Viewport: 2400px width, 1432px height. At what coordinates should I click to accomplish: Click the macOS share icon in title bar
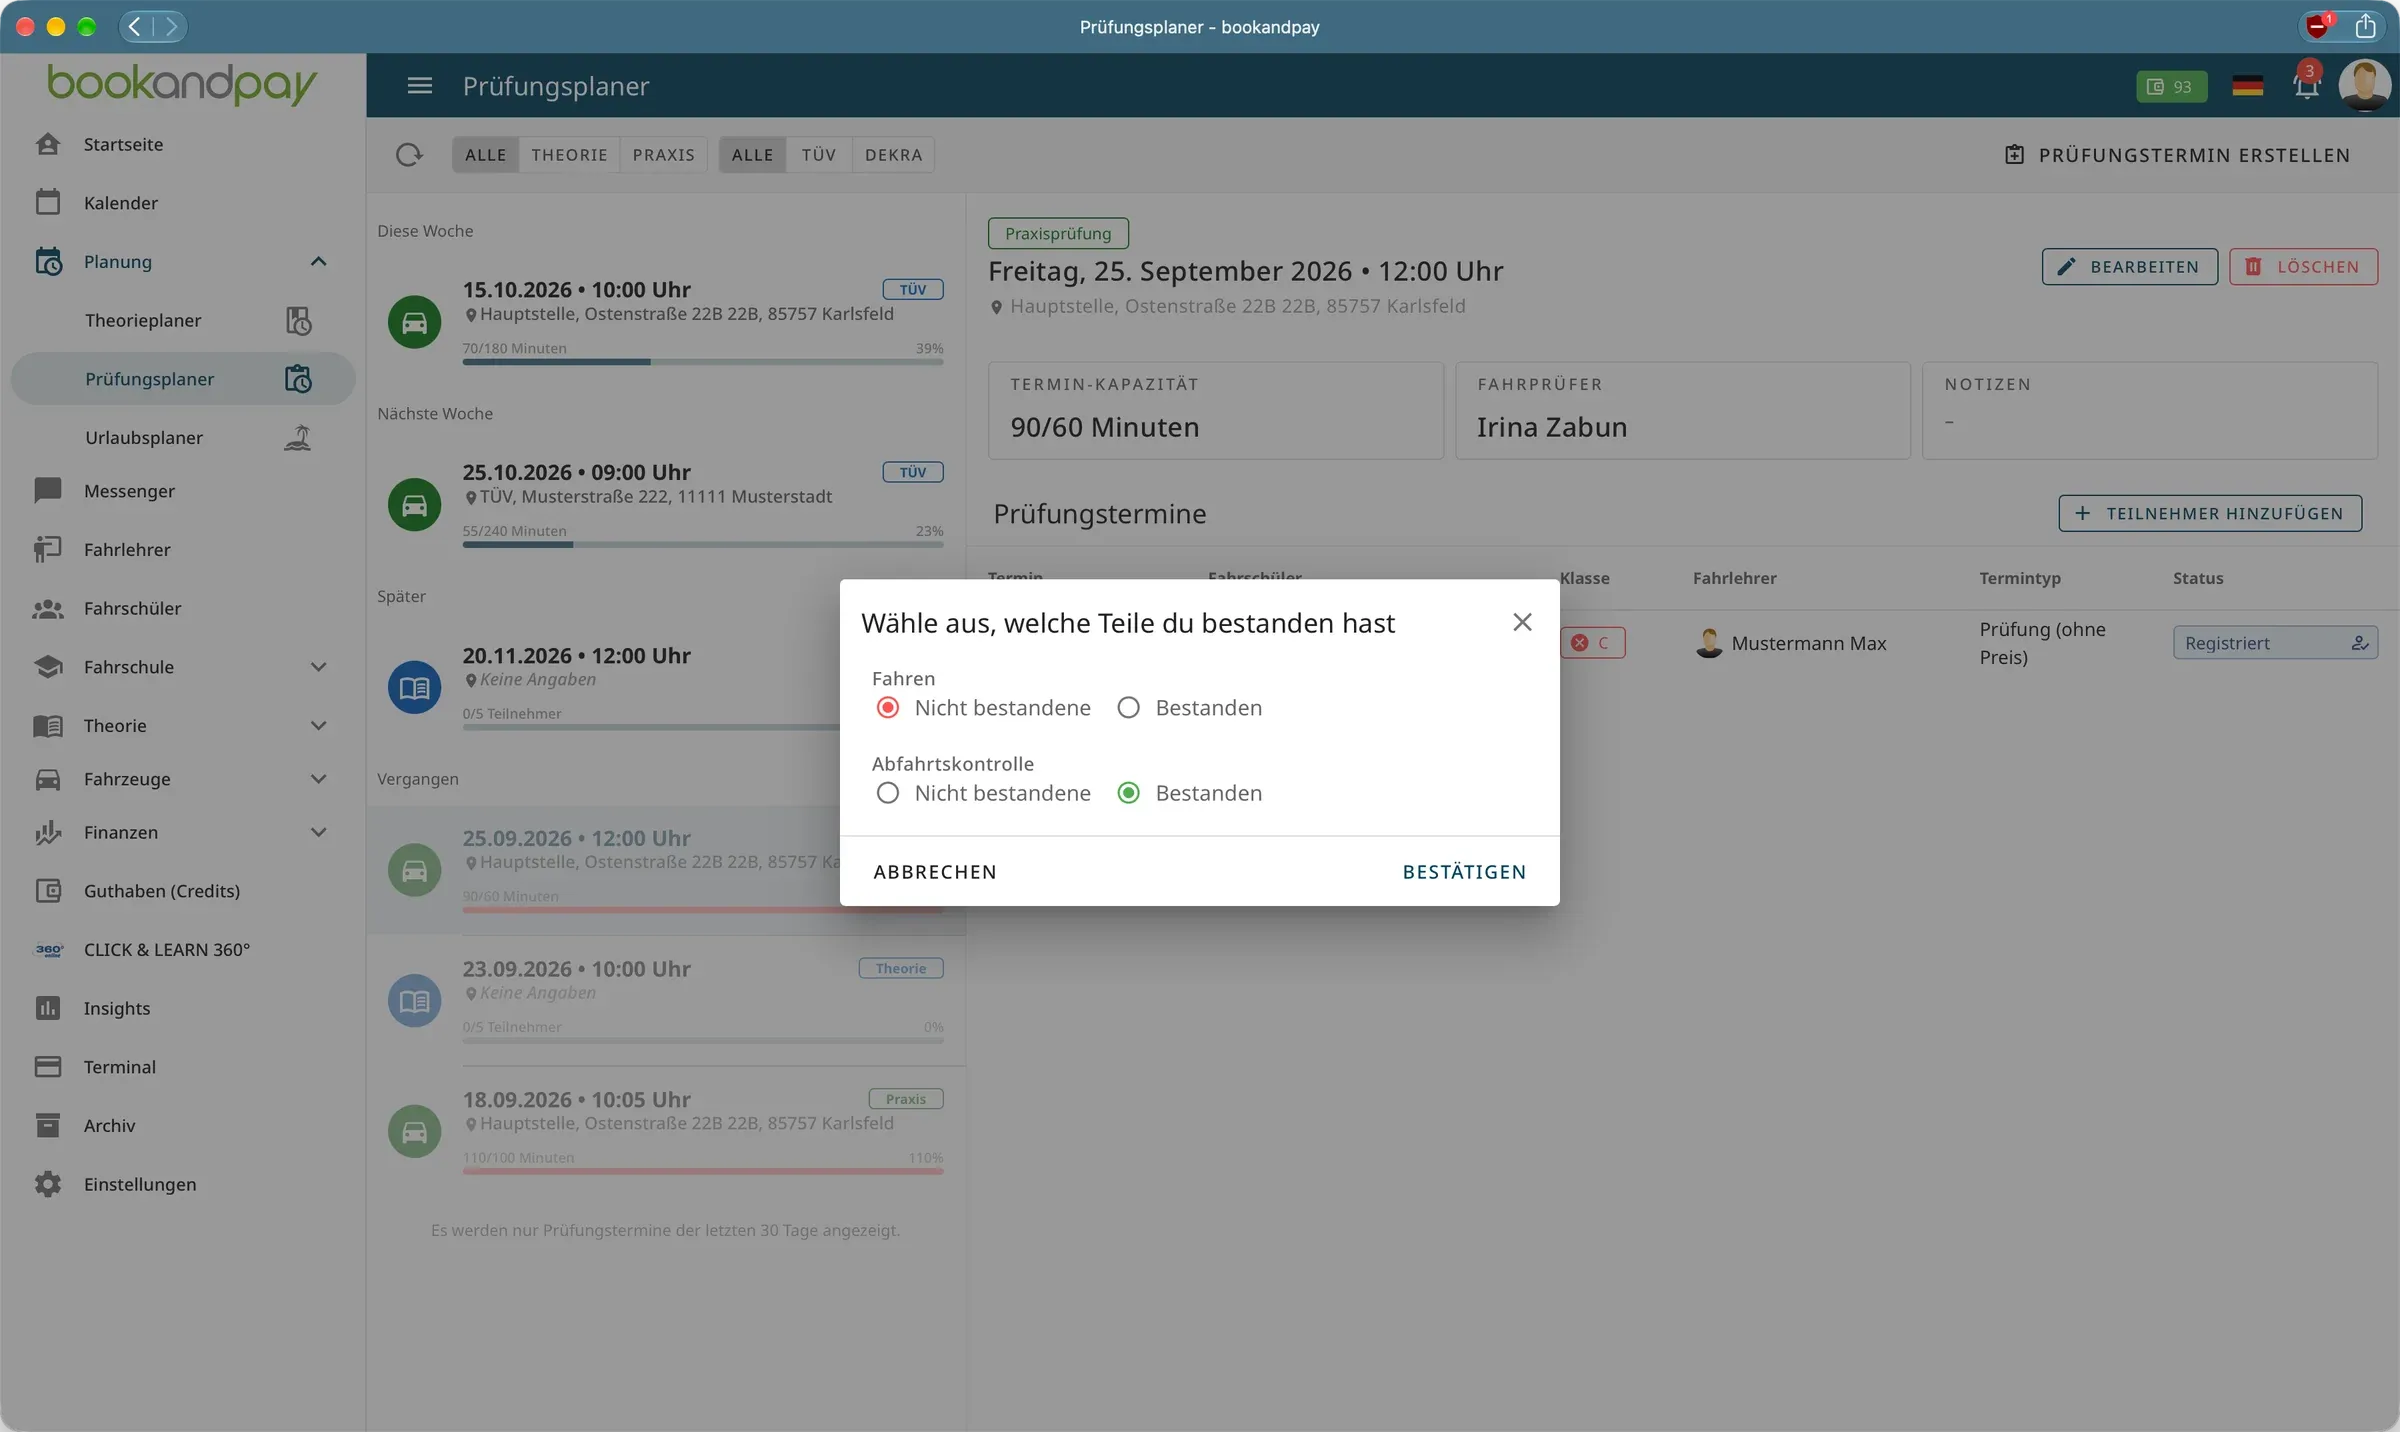(x=2365, y=27)
